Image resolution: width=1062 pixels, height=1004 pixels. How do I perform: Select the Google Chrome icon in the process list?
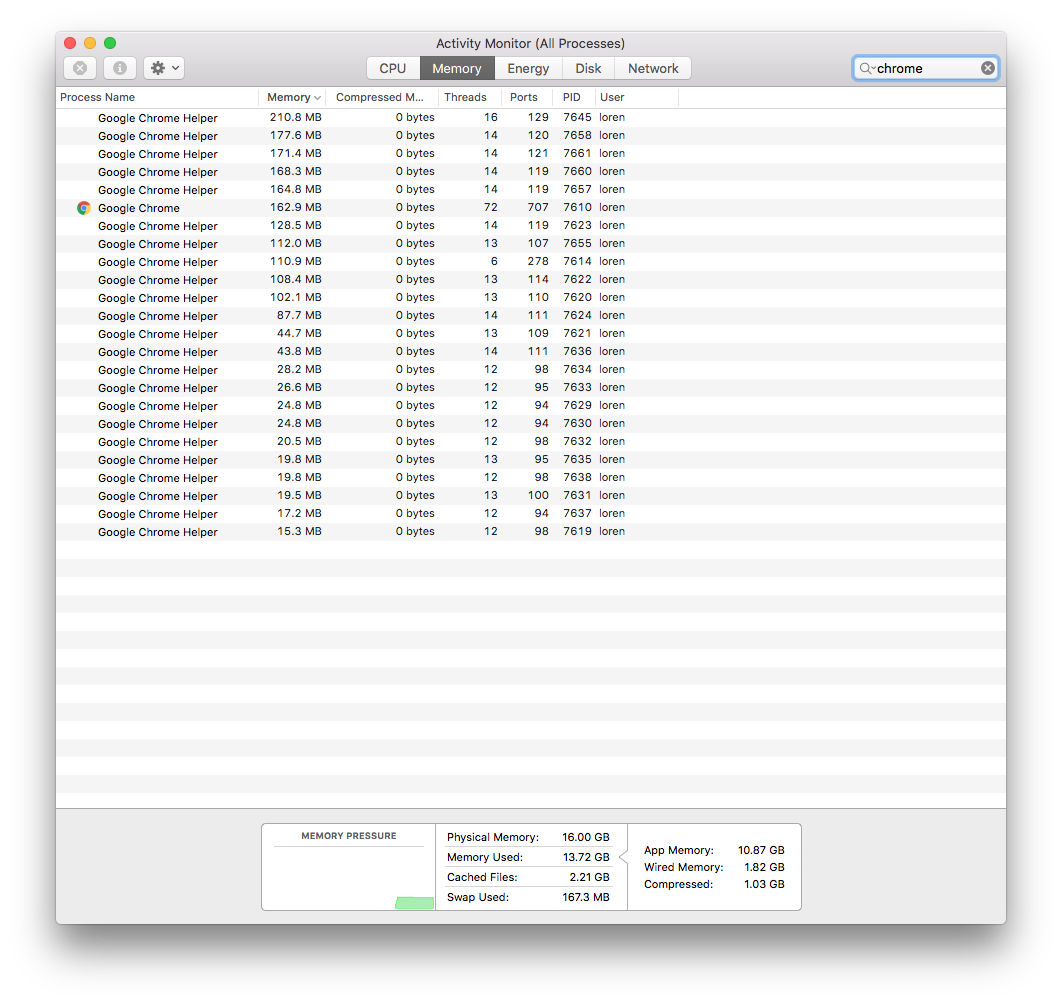pos(84,208)
